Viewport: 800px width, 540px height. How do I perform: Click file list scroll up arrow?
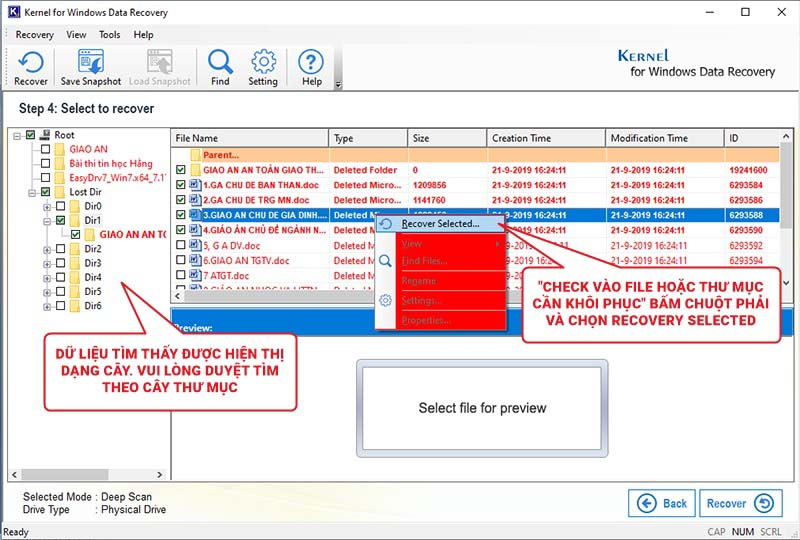pos(786,136)
